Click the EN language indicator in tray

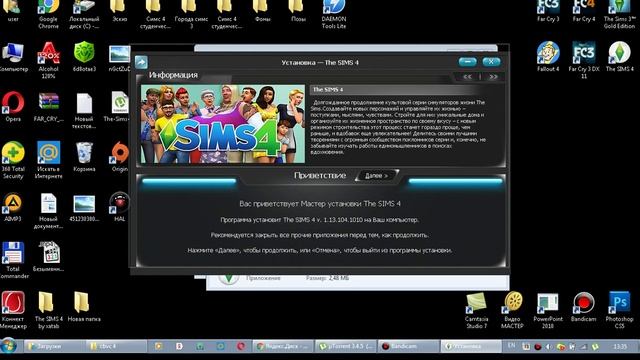pyautogui.click(x=511, y=346)
